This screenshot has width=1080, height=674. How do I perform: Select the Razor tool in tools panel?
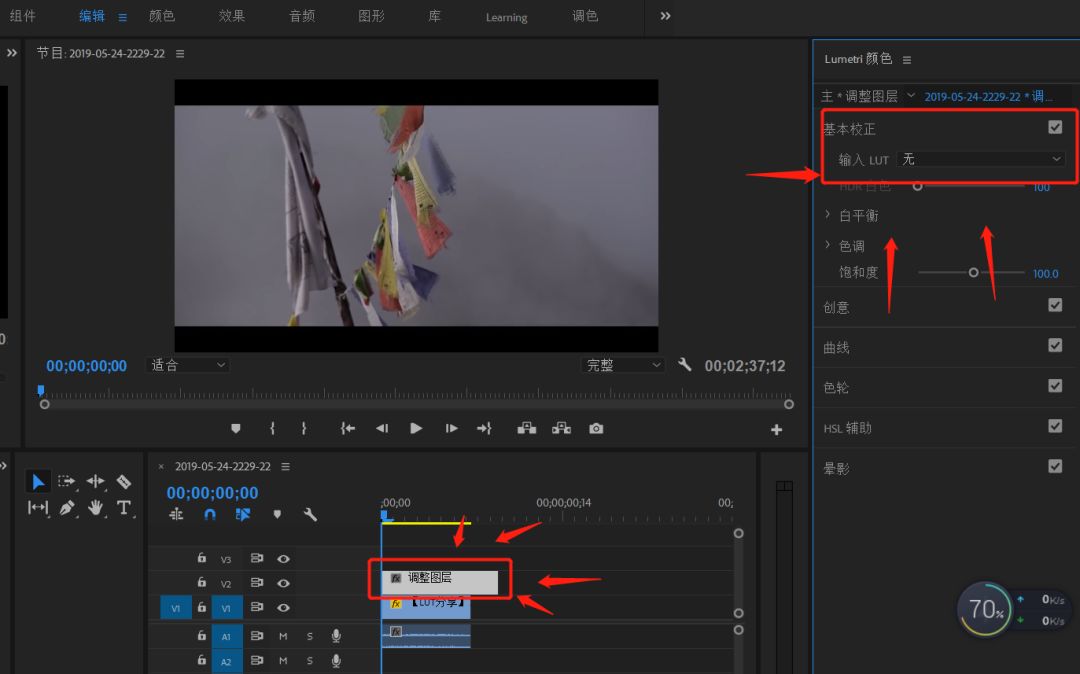pyautogui.click(x=123, y=481)
